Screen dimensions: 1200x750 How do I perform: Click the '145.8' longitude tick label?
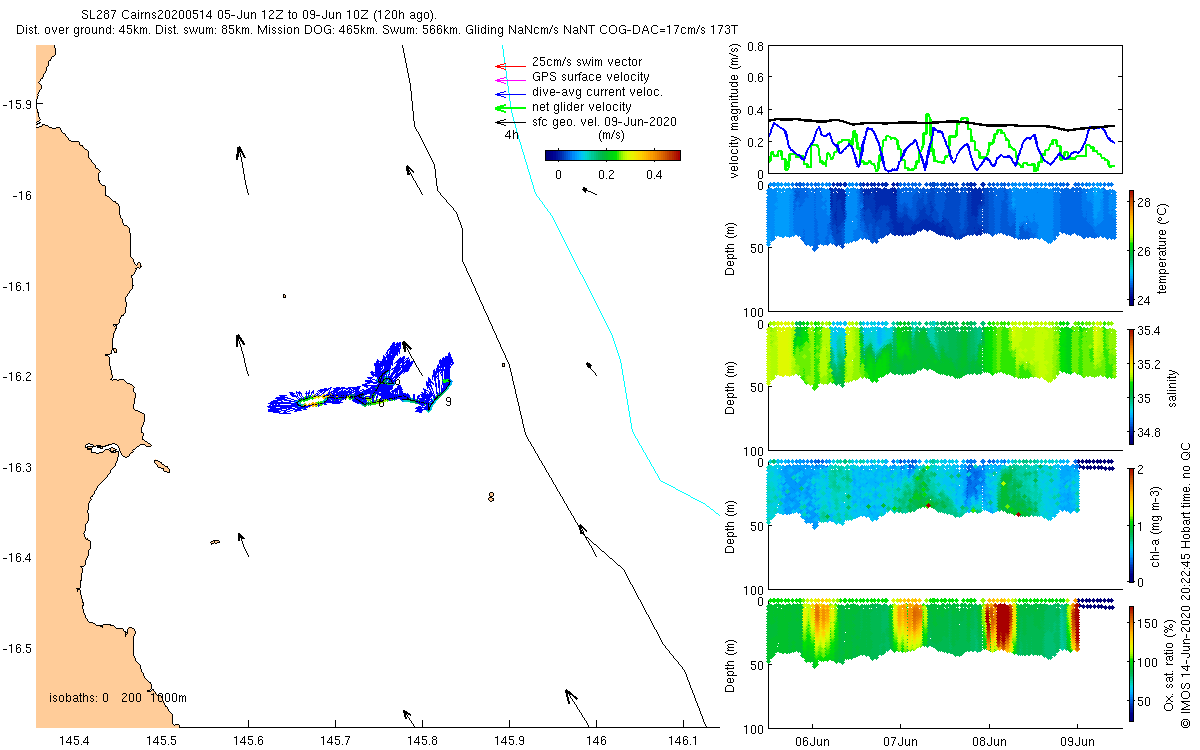point(422,740)
